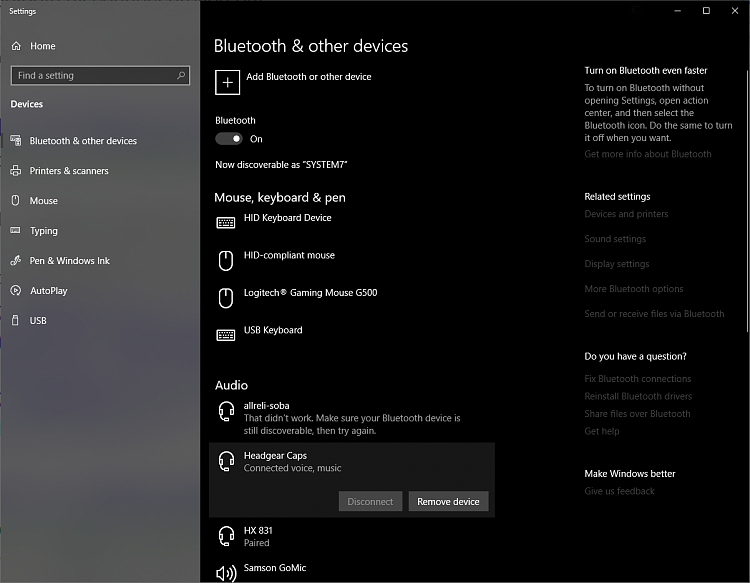Click the HX 831 headset icon
The width and height of the screenshot is (750, 583).
(226, 536)
